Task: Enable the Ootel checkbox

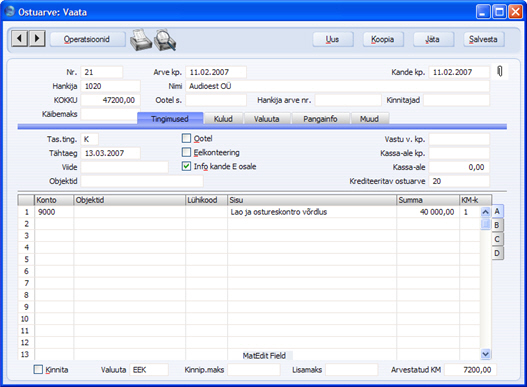Action: (186, 138)
